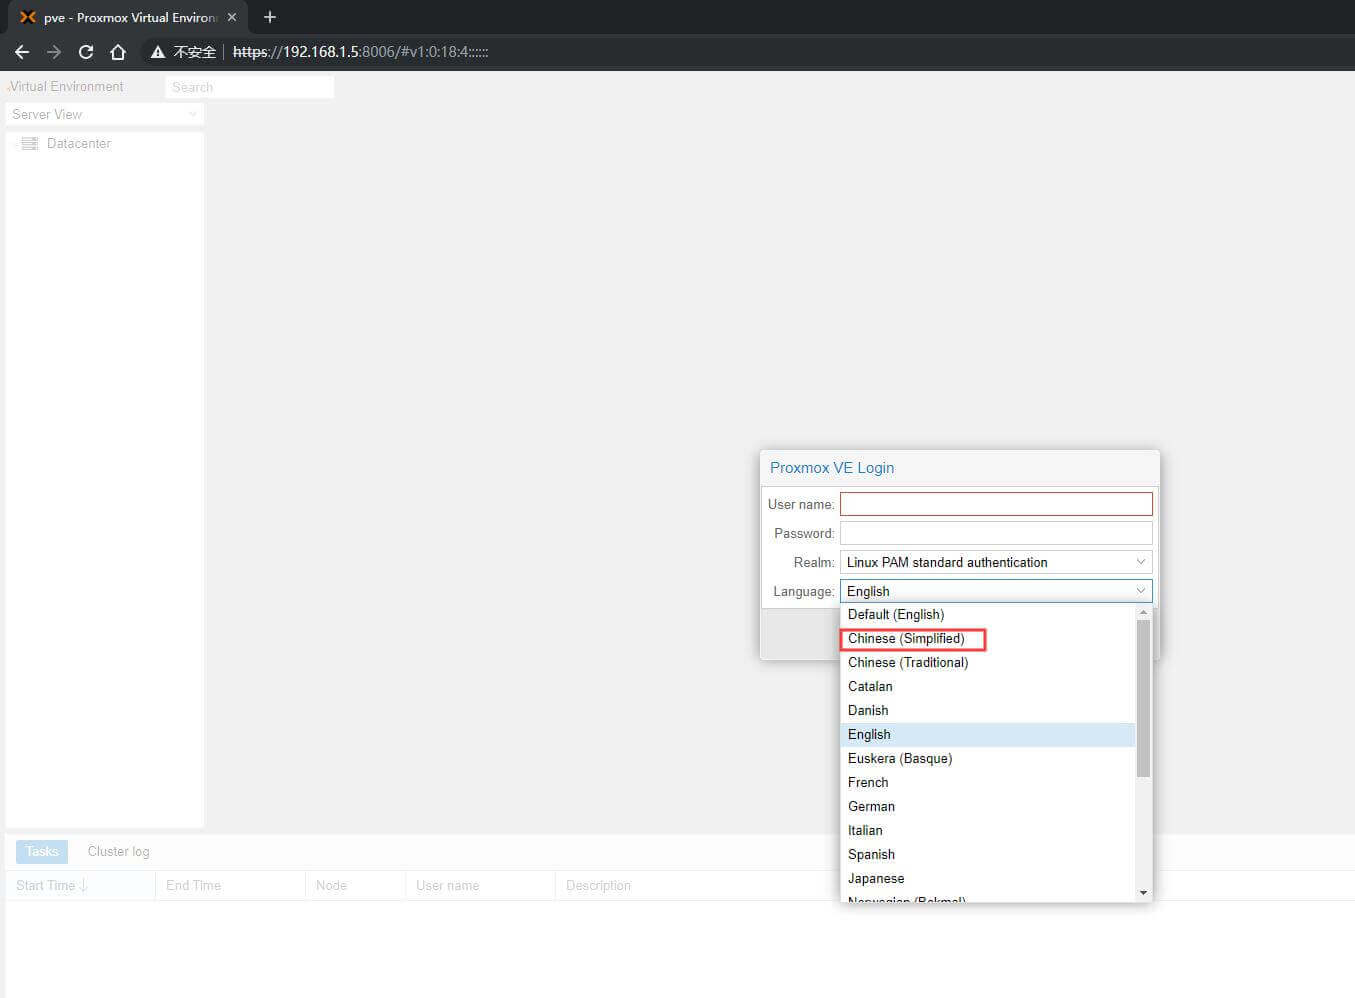
Task: Click the insecure connection warning icon
Action: 158,52
